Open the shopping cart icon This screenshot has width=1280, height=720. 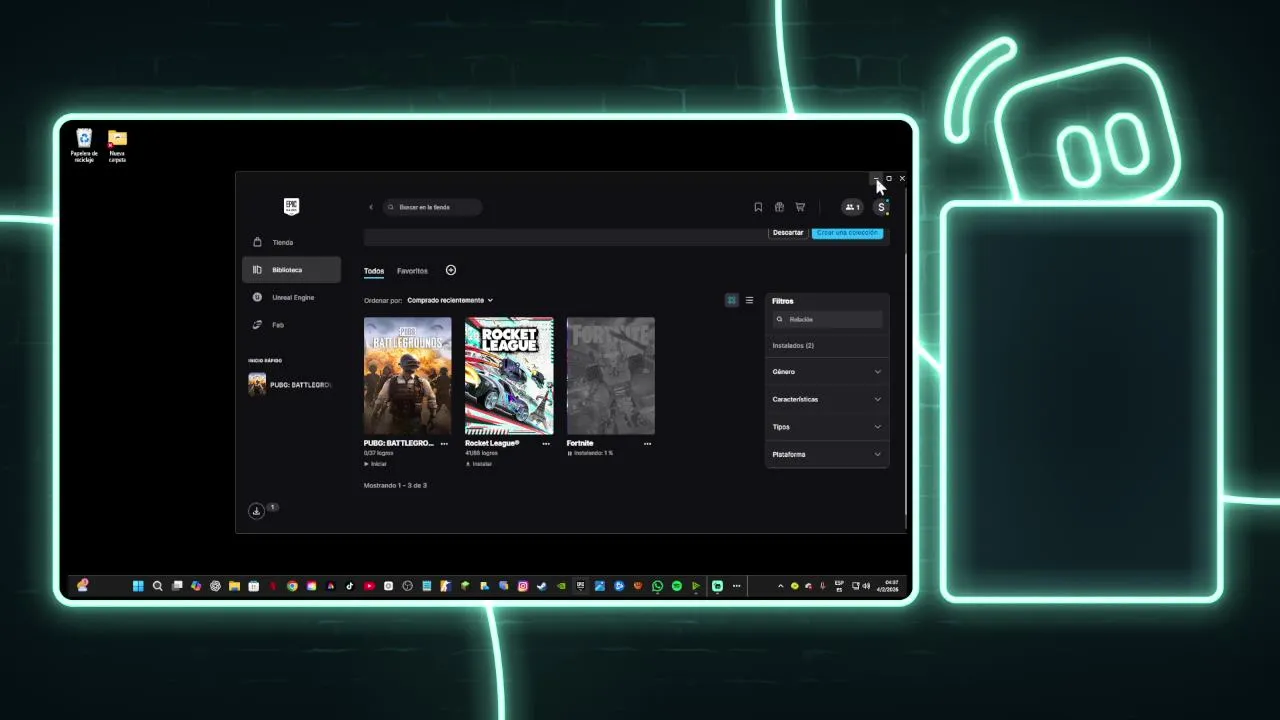coord(800,207)
